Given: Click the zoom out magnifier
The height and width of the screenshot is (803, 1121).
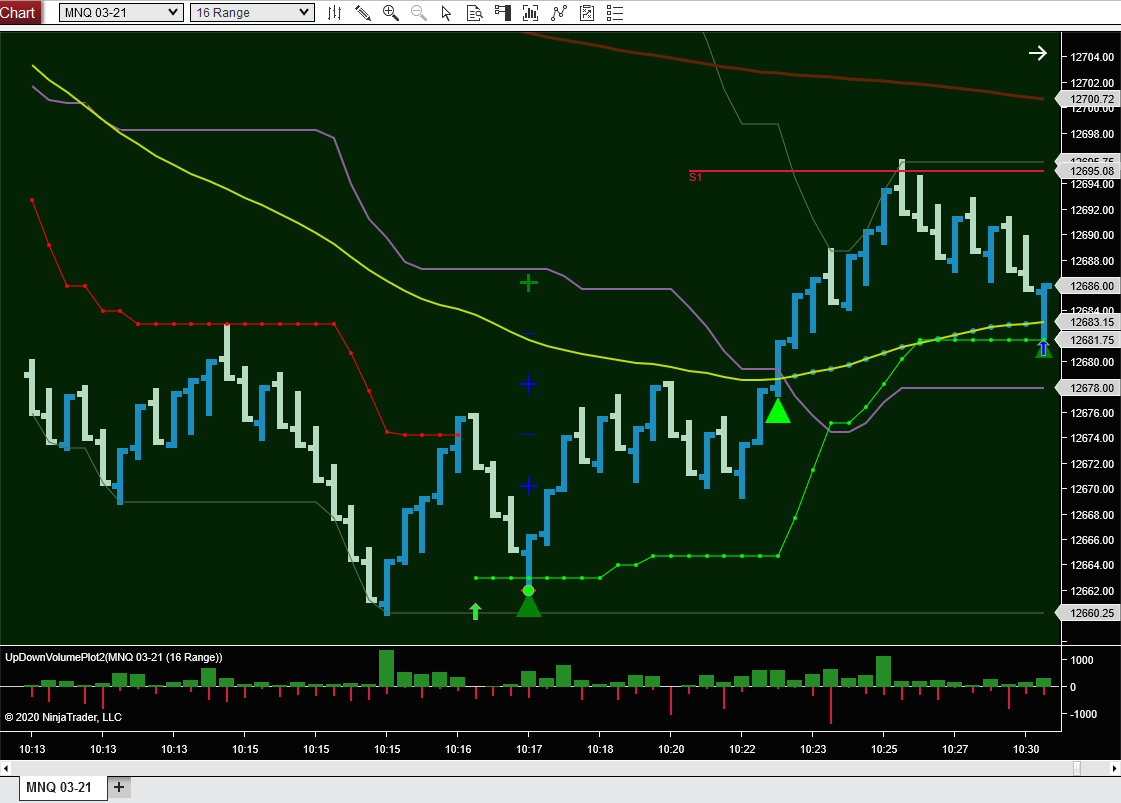Looking at the screenshot, I should (x=419, y=13).
